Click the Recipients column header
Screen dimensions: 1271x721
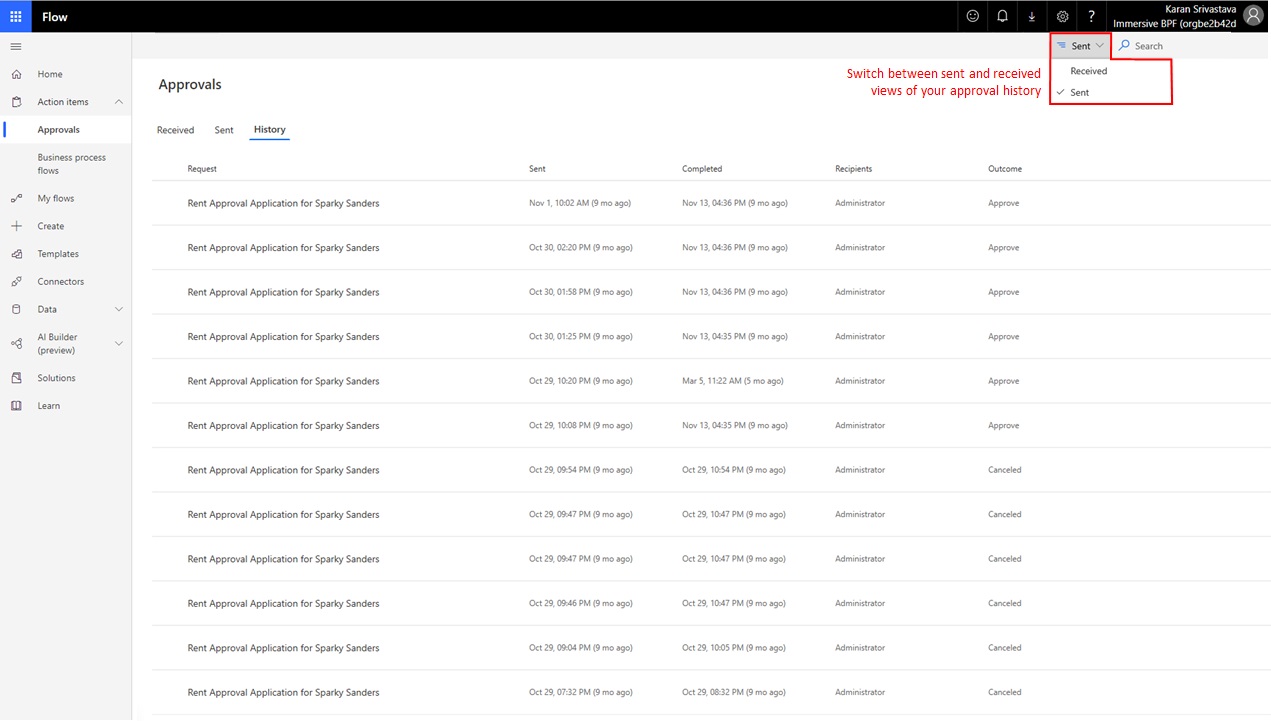coord(854,169)
